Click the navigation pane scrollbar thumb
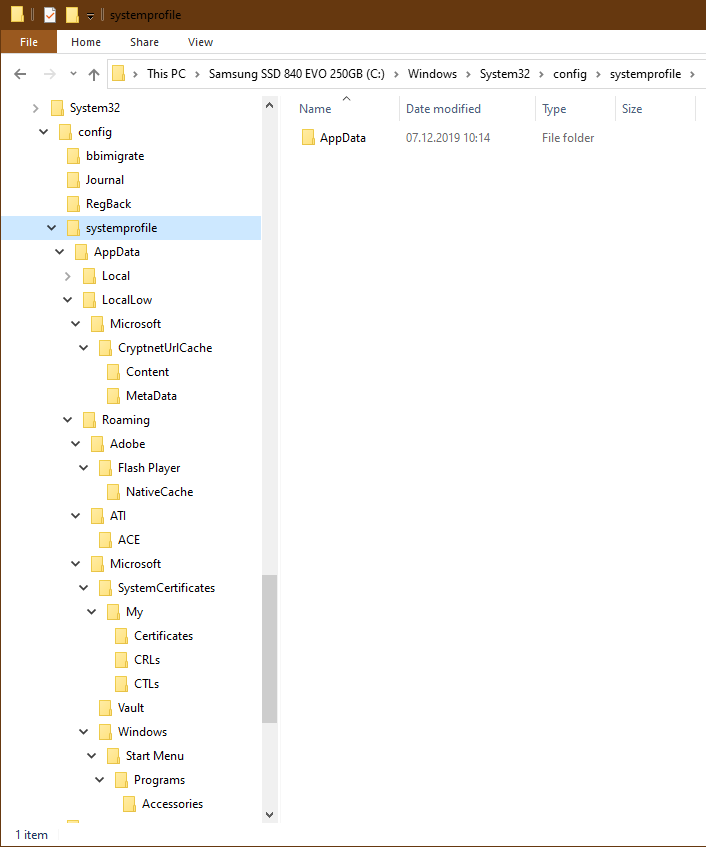 pos(270,649)
